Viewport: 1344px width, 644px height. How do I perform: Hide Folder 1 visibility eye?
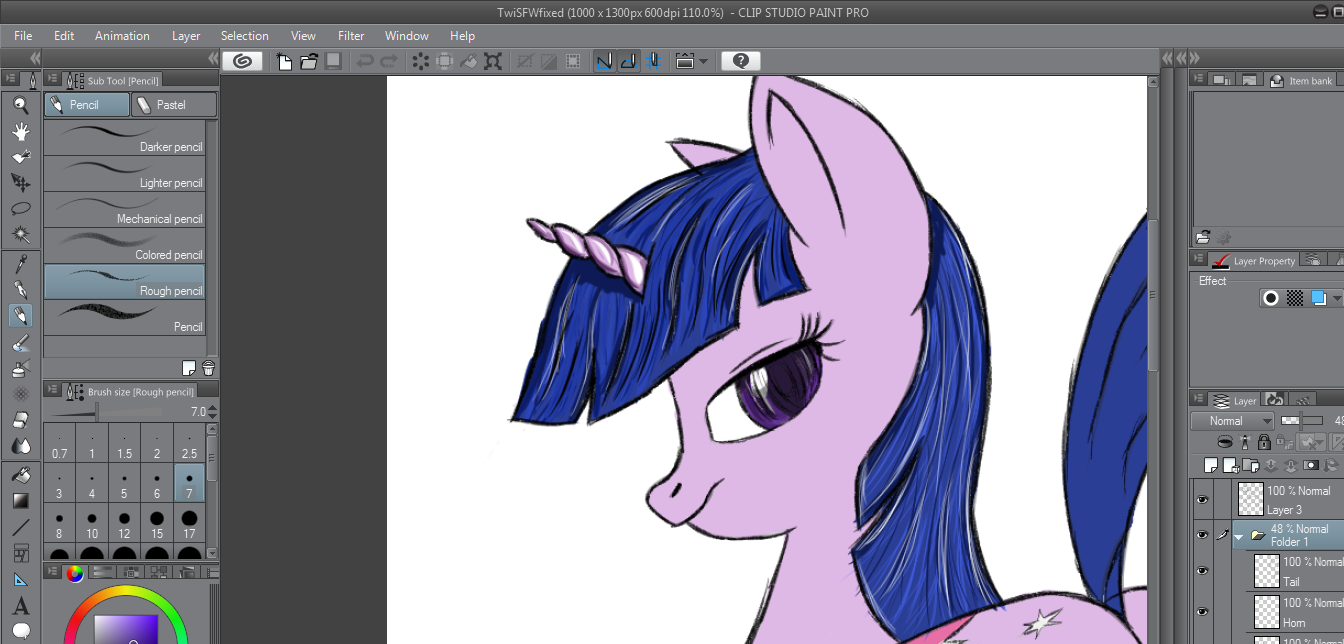(1202, 535)
